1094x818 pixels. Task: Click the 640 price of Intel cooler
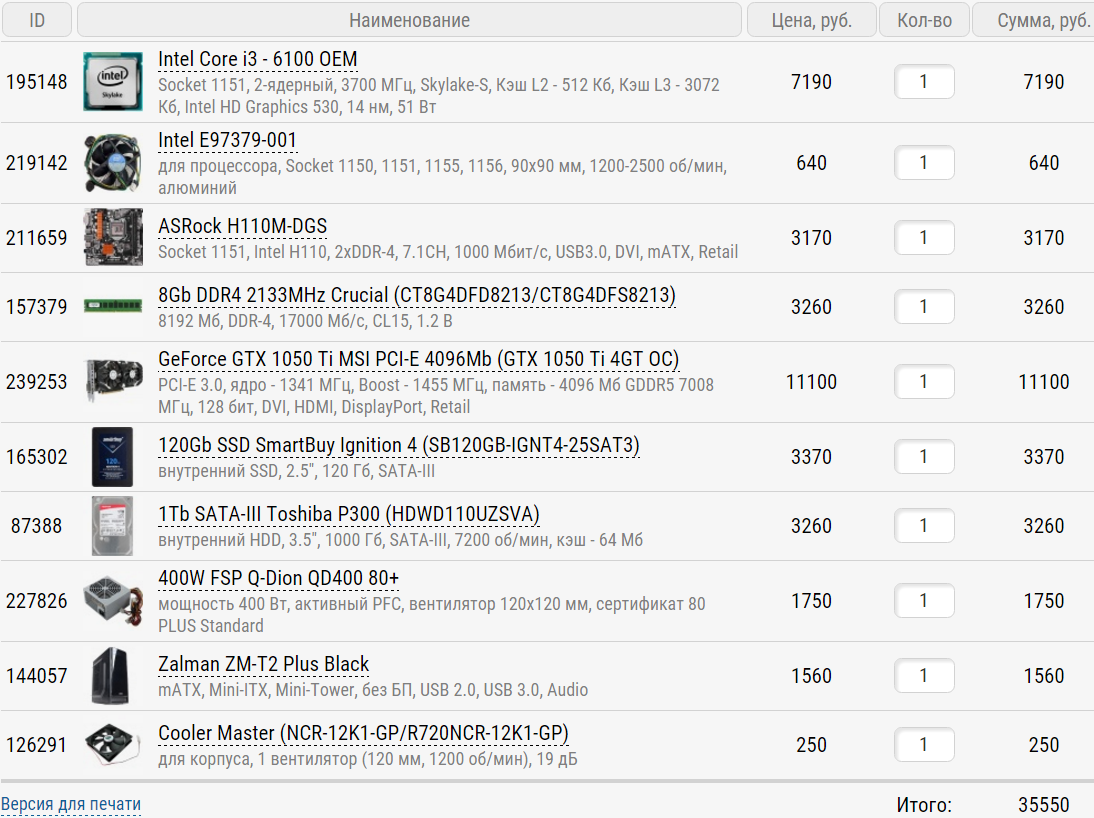pos(811,163)
